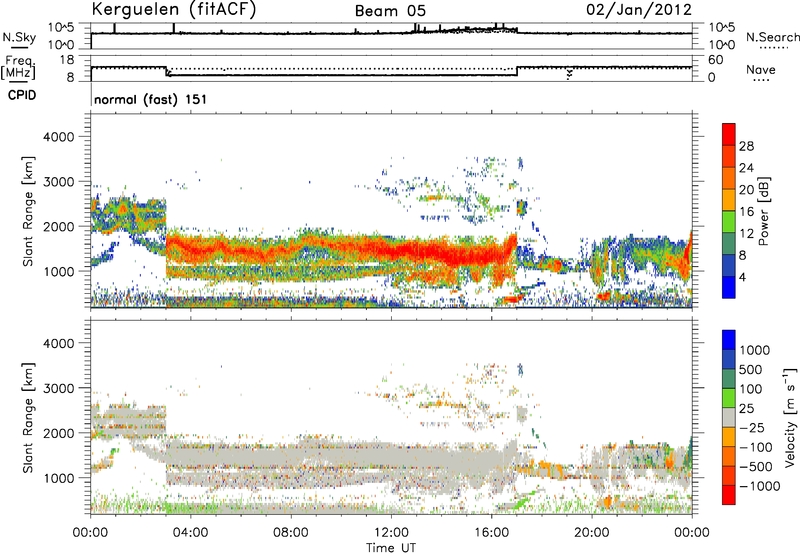This screenshot has width=800, height=554.
Task: Select the Slant Range label of Velocity panel
Action: click(x=28, y=417)
